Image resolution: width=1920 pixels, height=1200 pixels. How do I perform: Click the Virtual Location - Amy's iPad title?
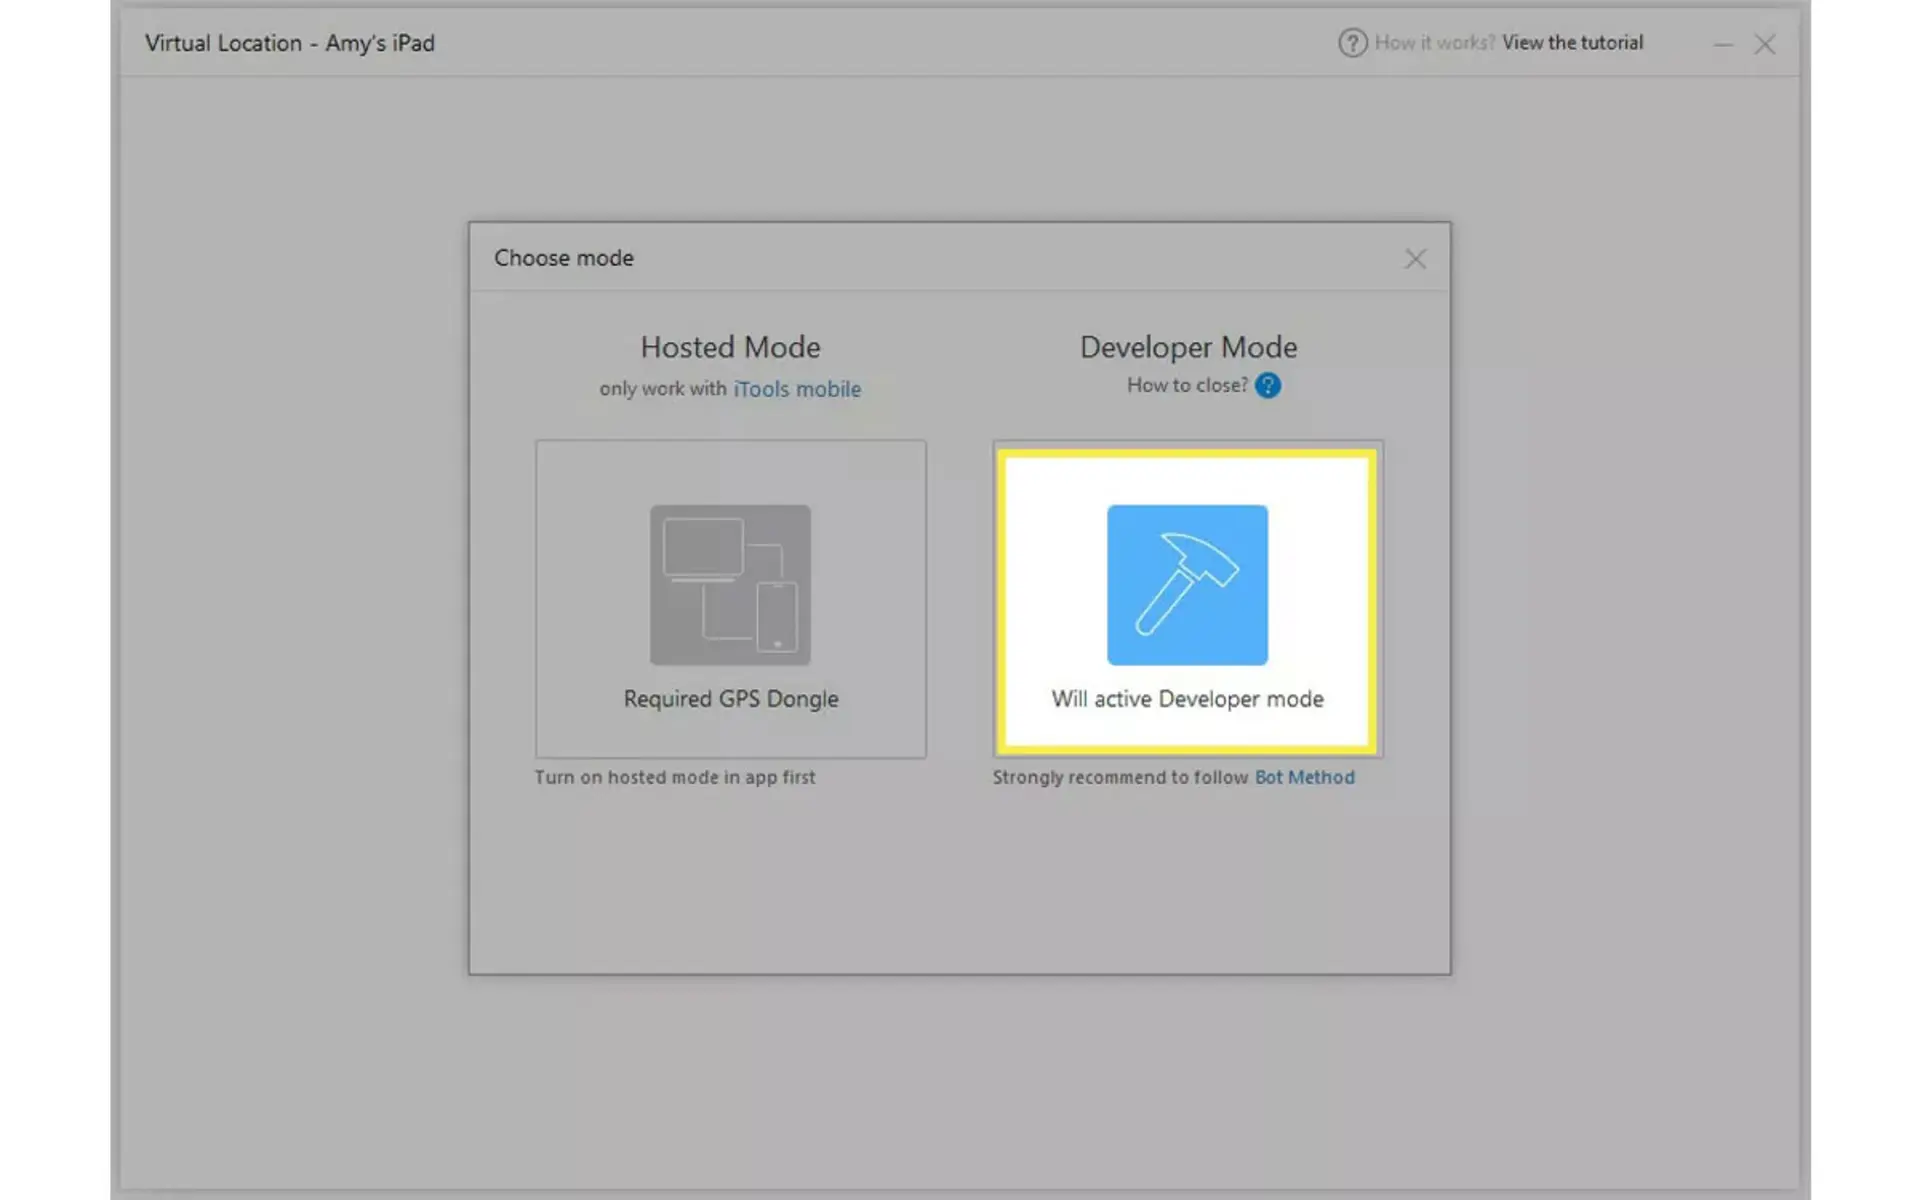coord(290,43)
